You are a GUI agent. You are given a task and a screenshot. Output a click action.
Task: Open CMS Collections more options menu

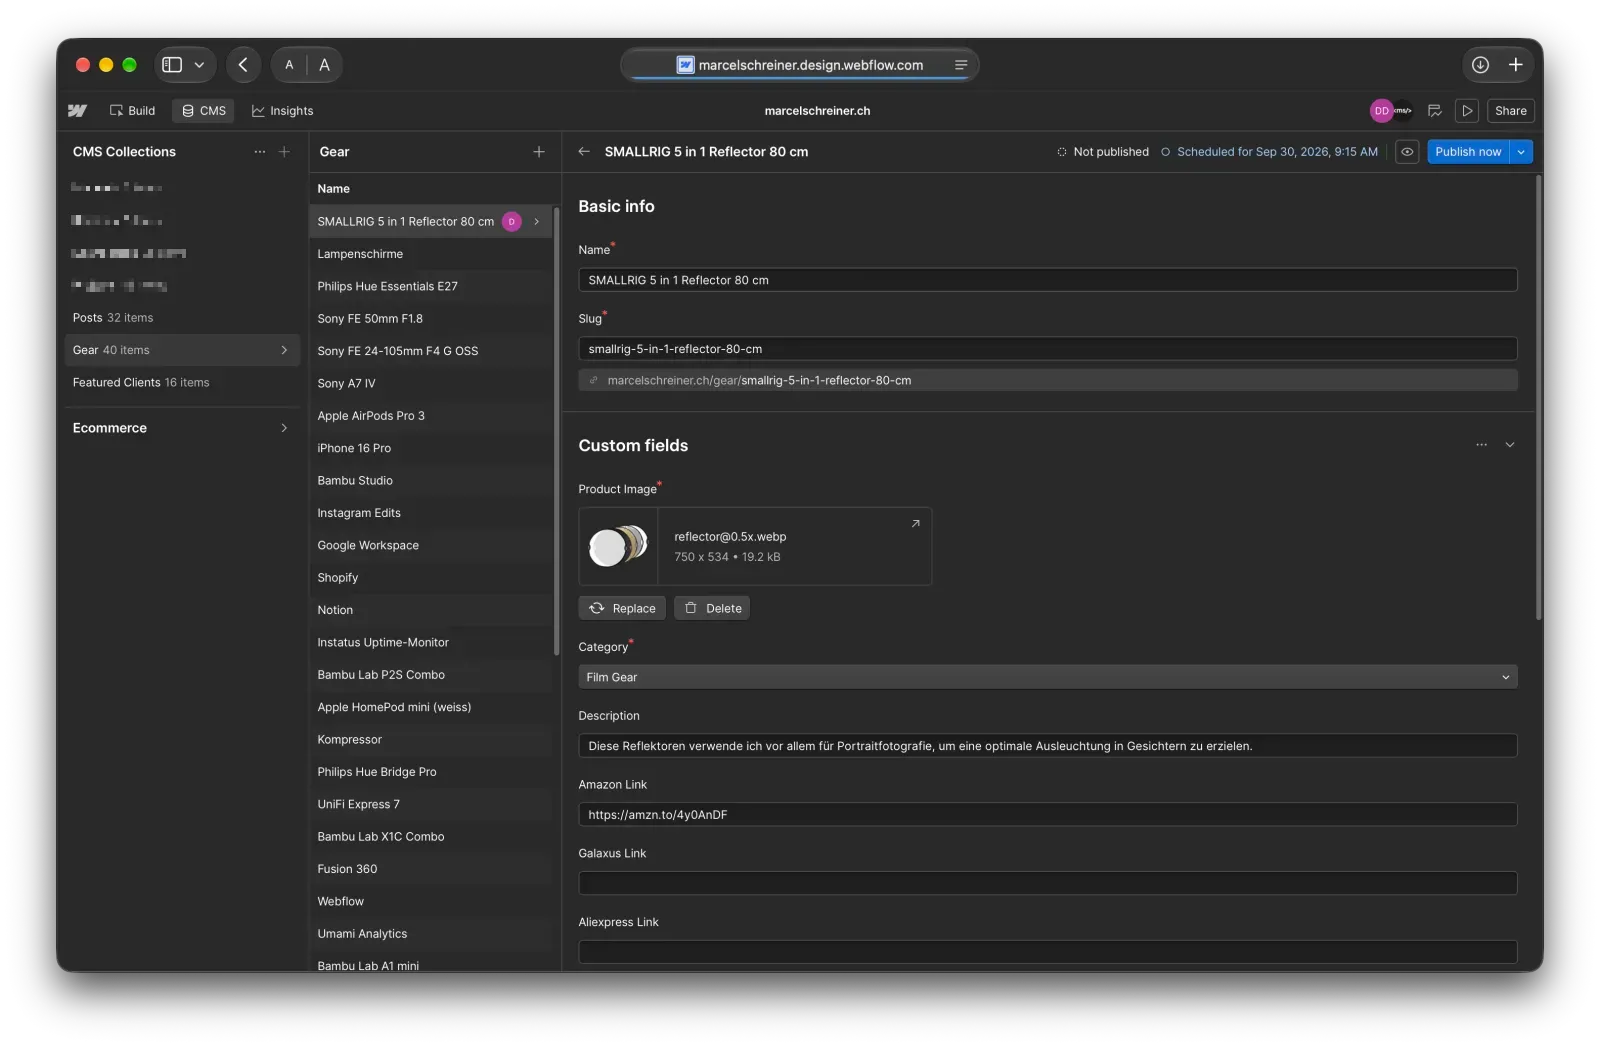(260, 152)
